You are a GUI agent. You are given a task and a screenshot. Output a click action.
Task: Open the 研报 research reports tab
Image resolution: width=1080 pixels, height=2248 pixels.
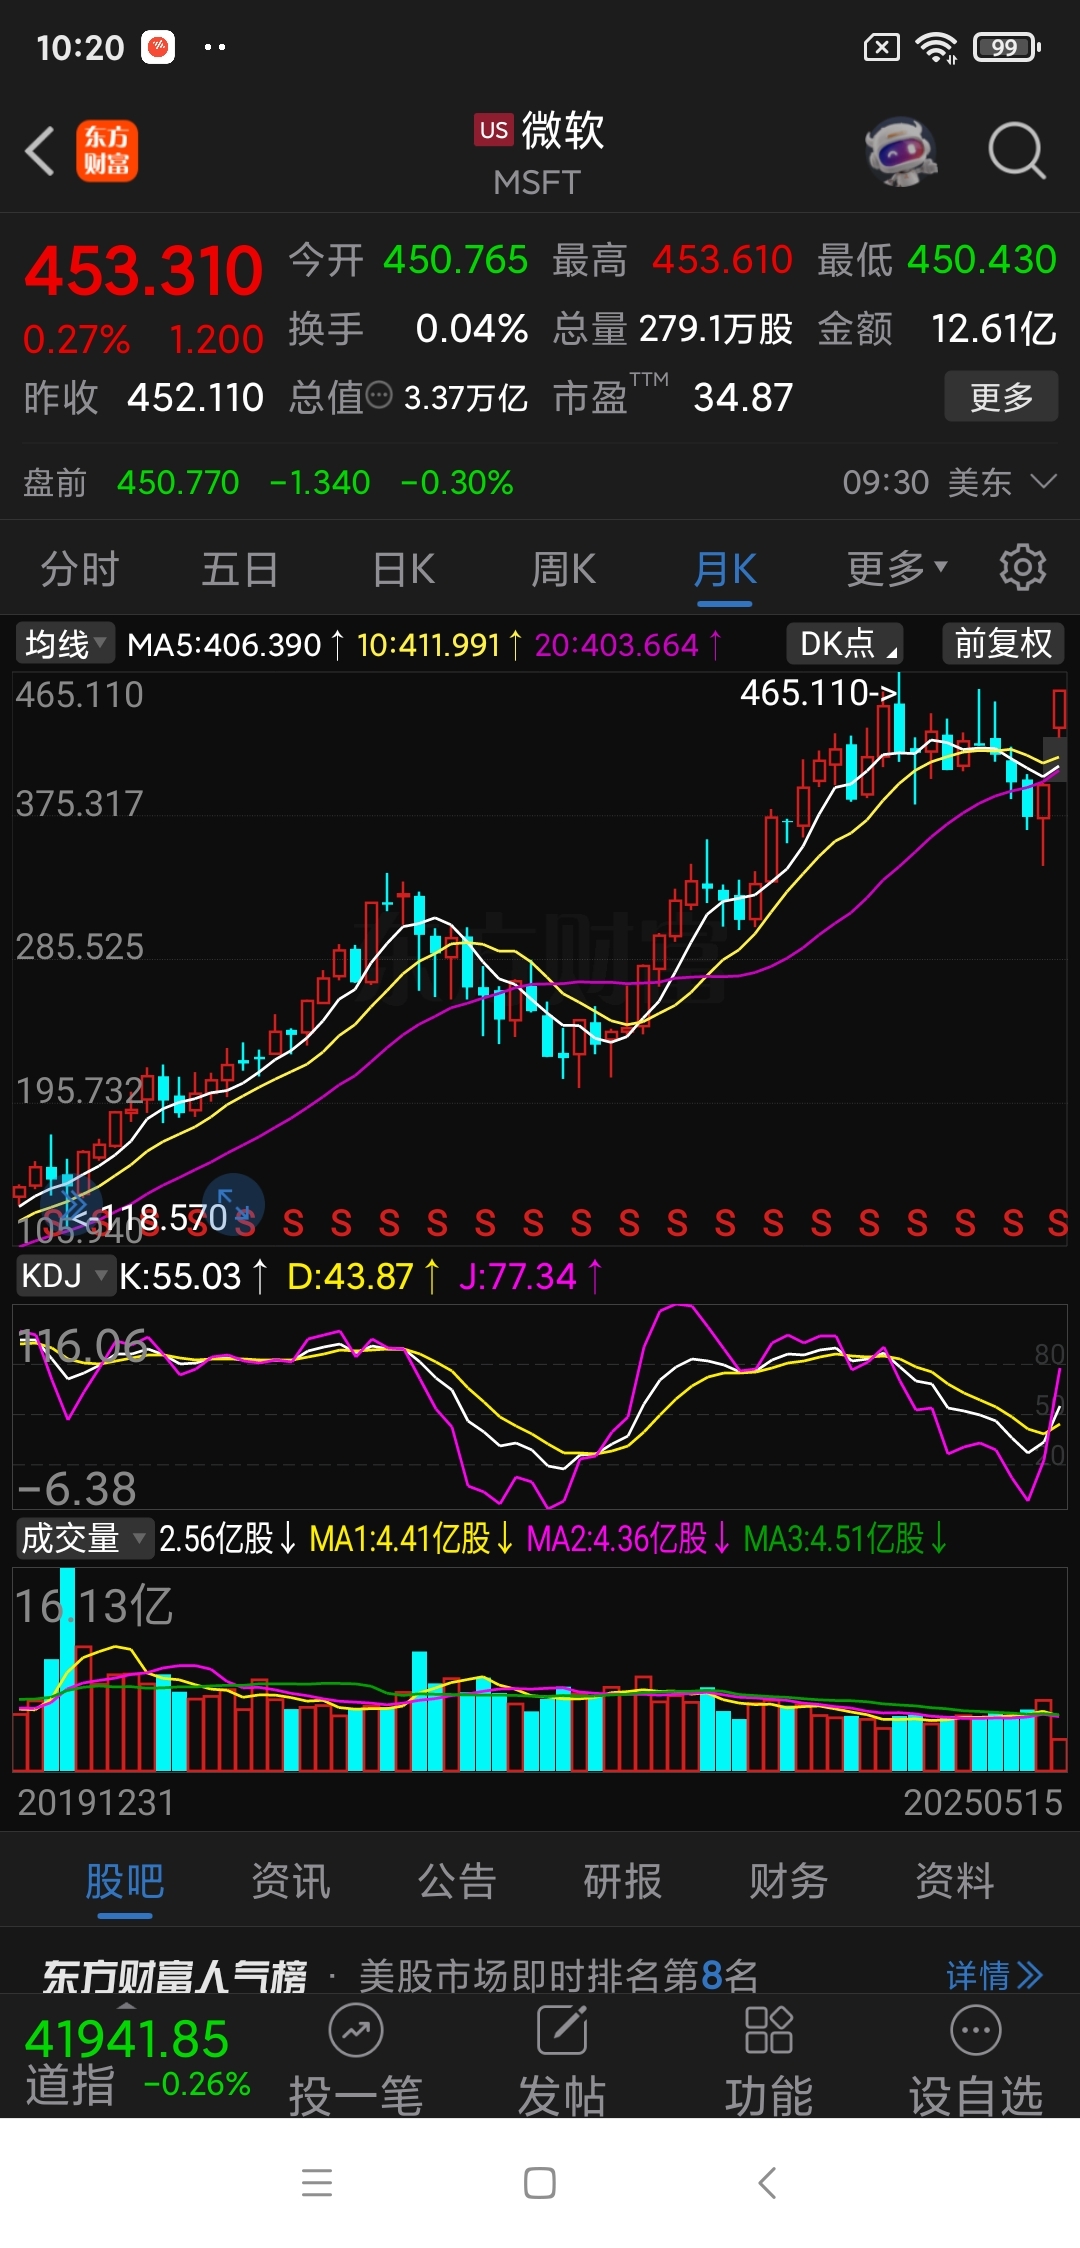tap(623, 1881)
